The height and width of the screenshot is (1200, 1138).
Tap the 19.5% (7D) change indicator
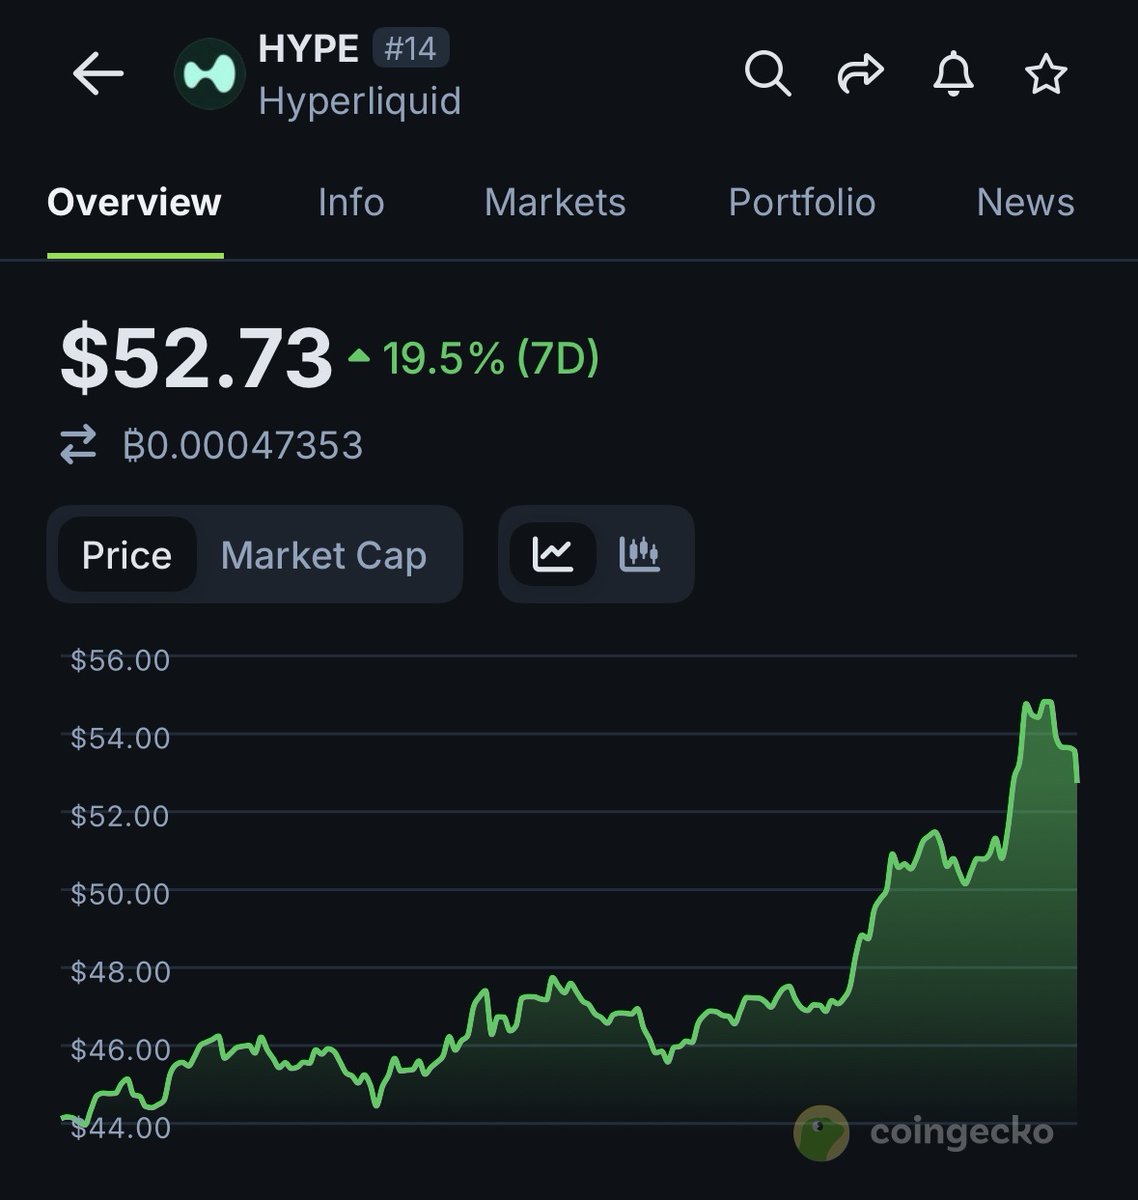click(473, 357)
